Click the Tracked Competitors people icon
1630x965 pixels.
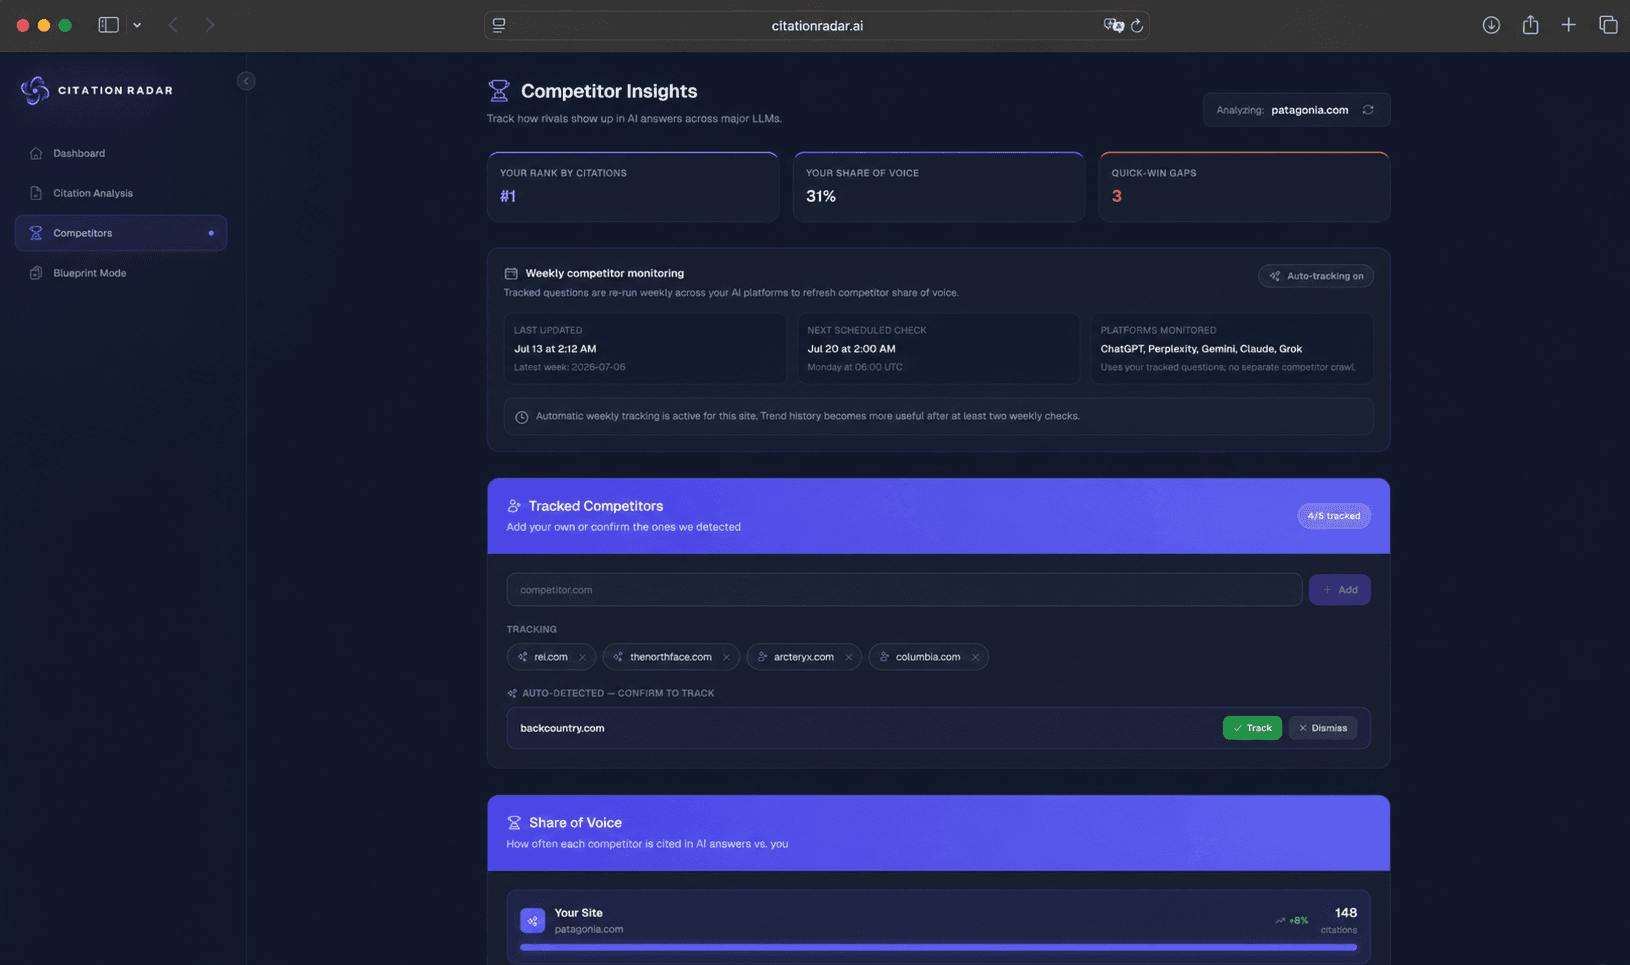pos(514,506)
